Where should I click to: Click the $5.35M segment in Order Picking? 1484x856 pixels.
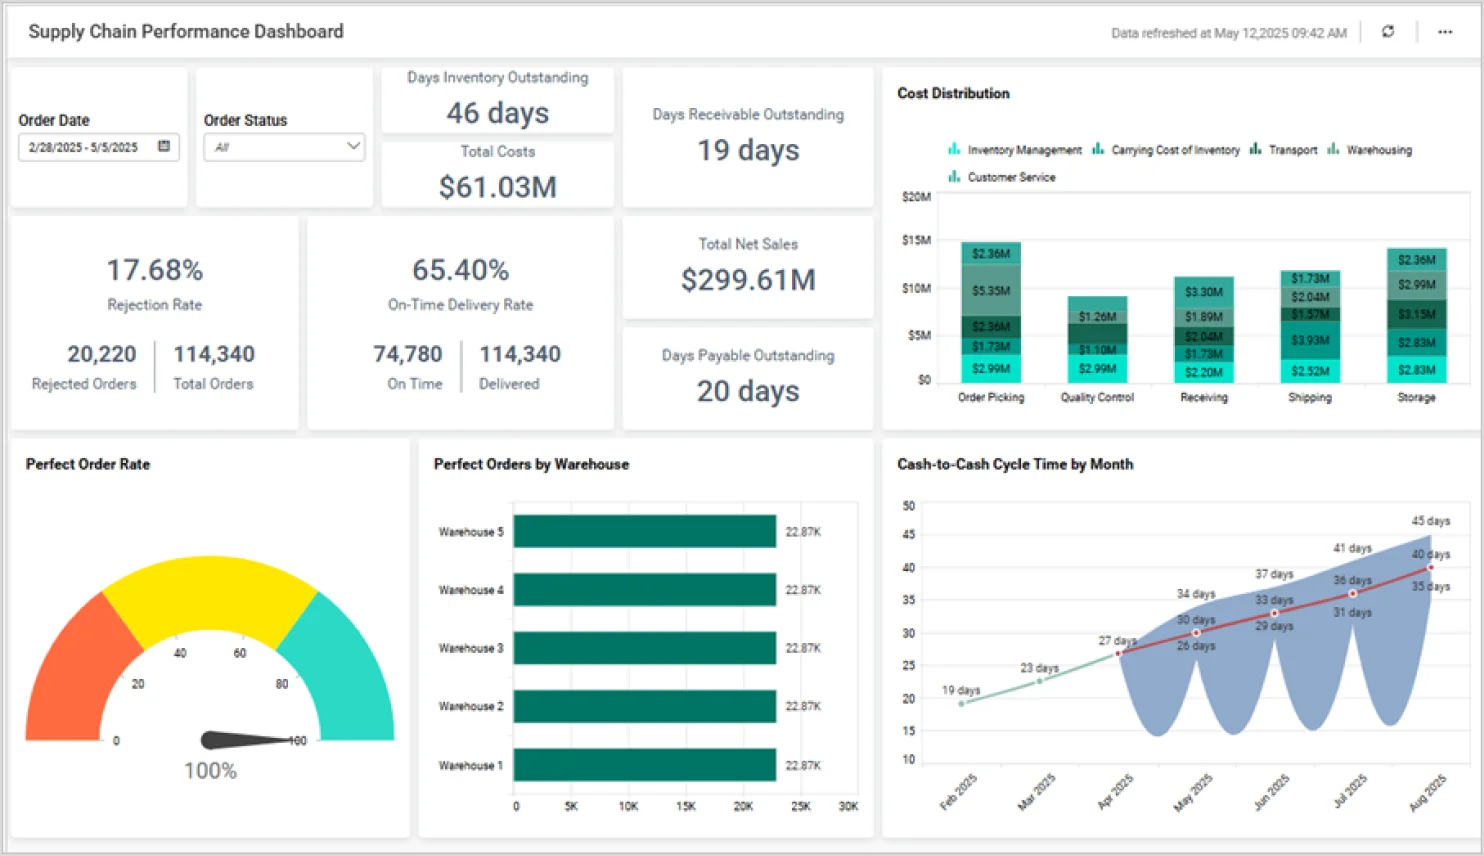(991, 290)
